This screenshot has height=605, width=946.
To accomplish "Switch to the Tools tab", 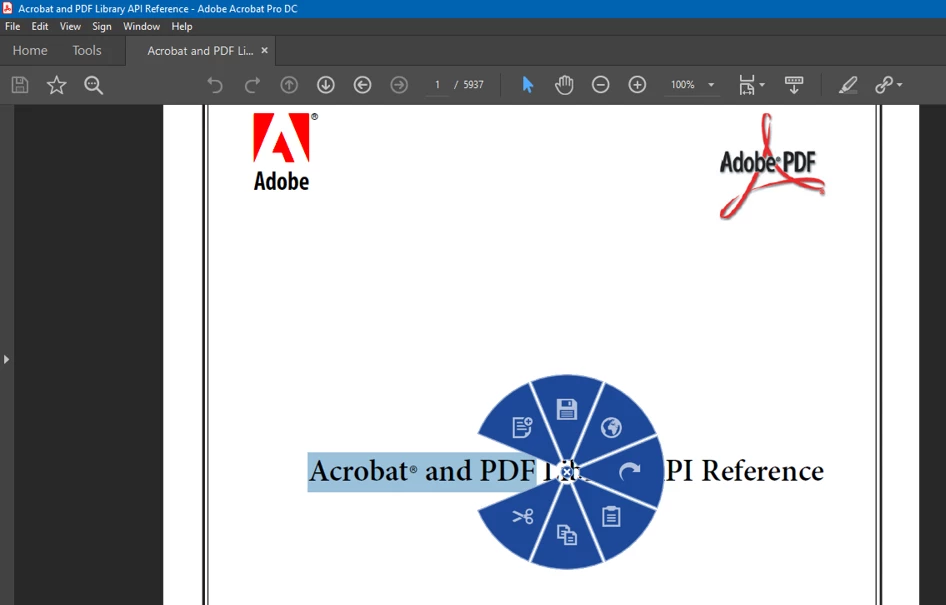I will pos(87,51).
